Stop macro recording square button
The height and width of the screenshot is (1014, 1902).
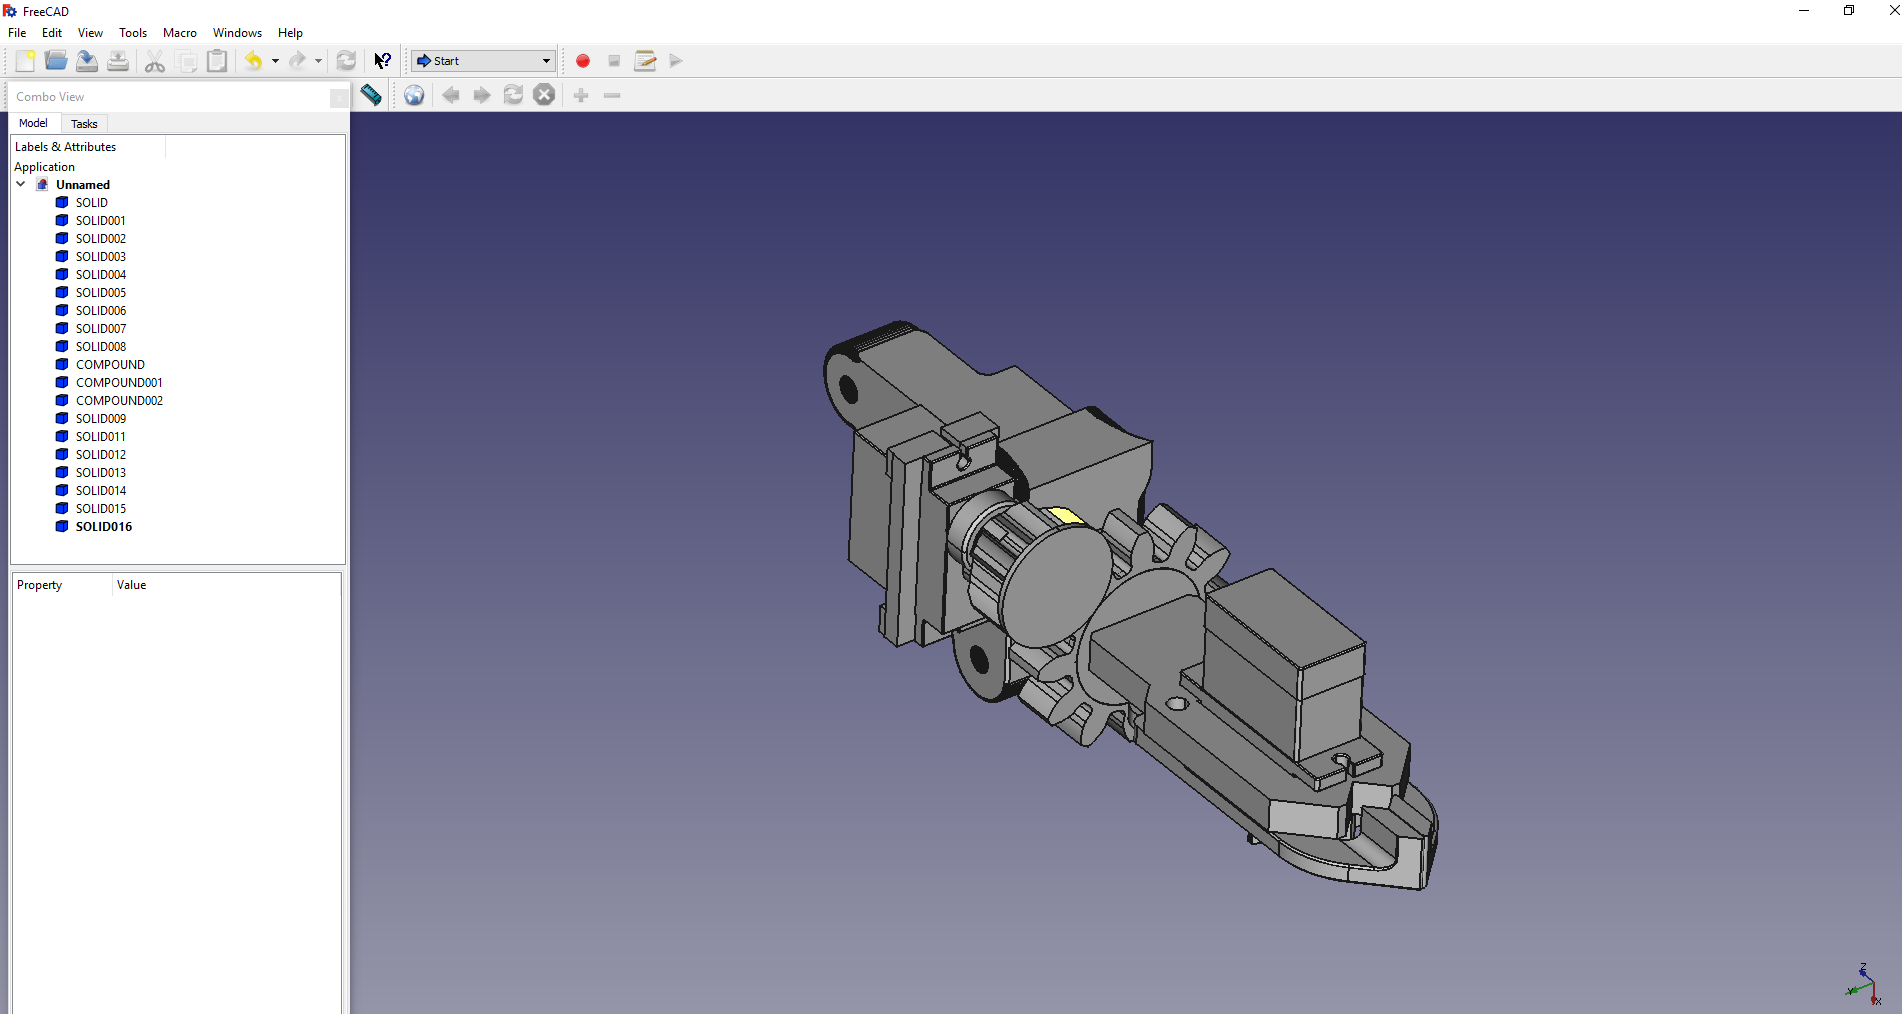point(614,61)
